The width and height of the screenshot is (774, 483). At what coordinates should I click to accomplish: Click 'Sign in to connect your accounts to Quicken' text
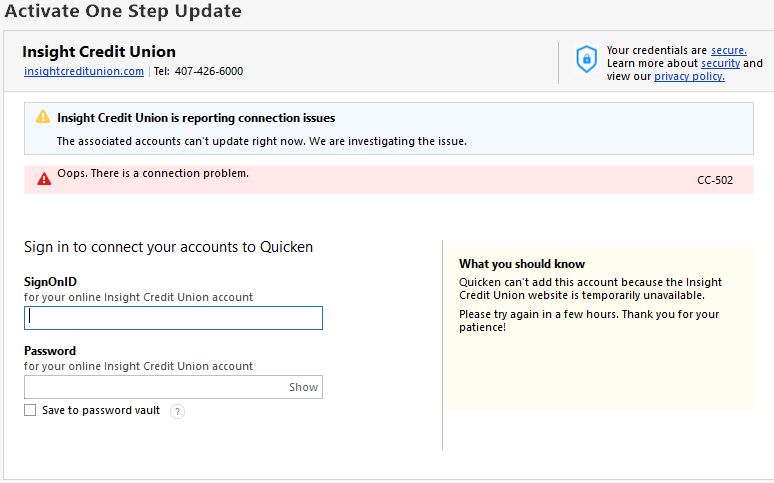pyautogui.click(x=168, y=247)
